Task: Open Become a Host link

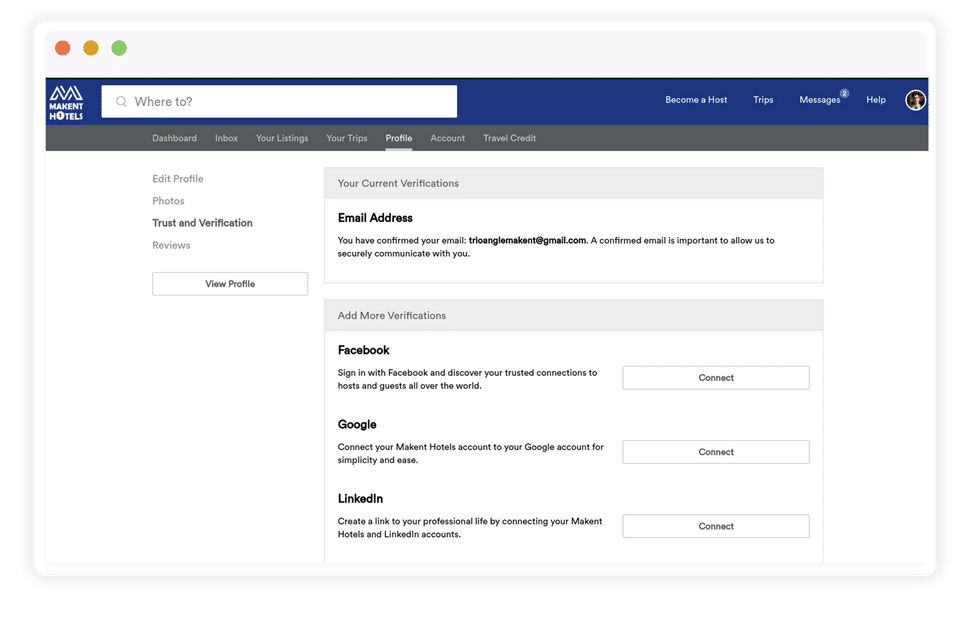Action: pos(696,100)
